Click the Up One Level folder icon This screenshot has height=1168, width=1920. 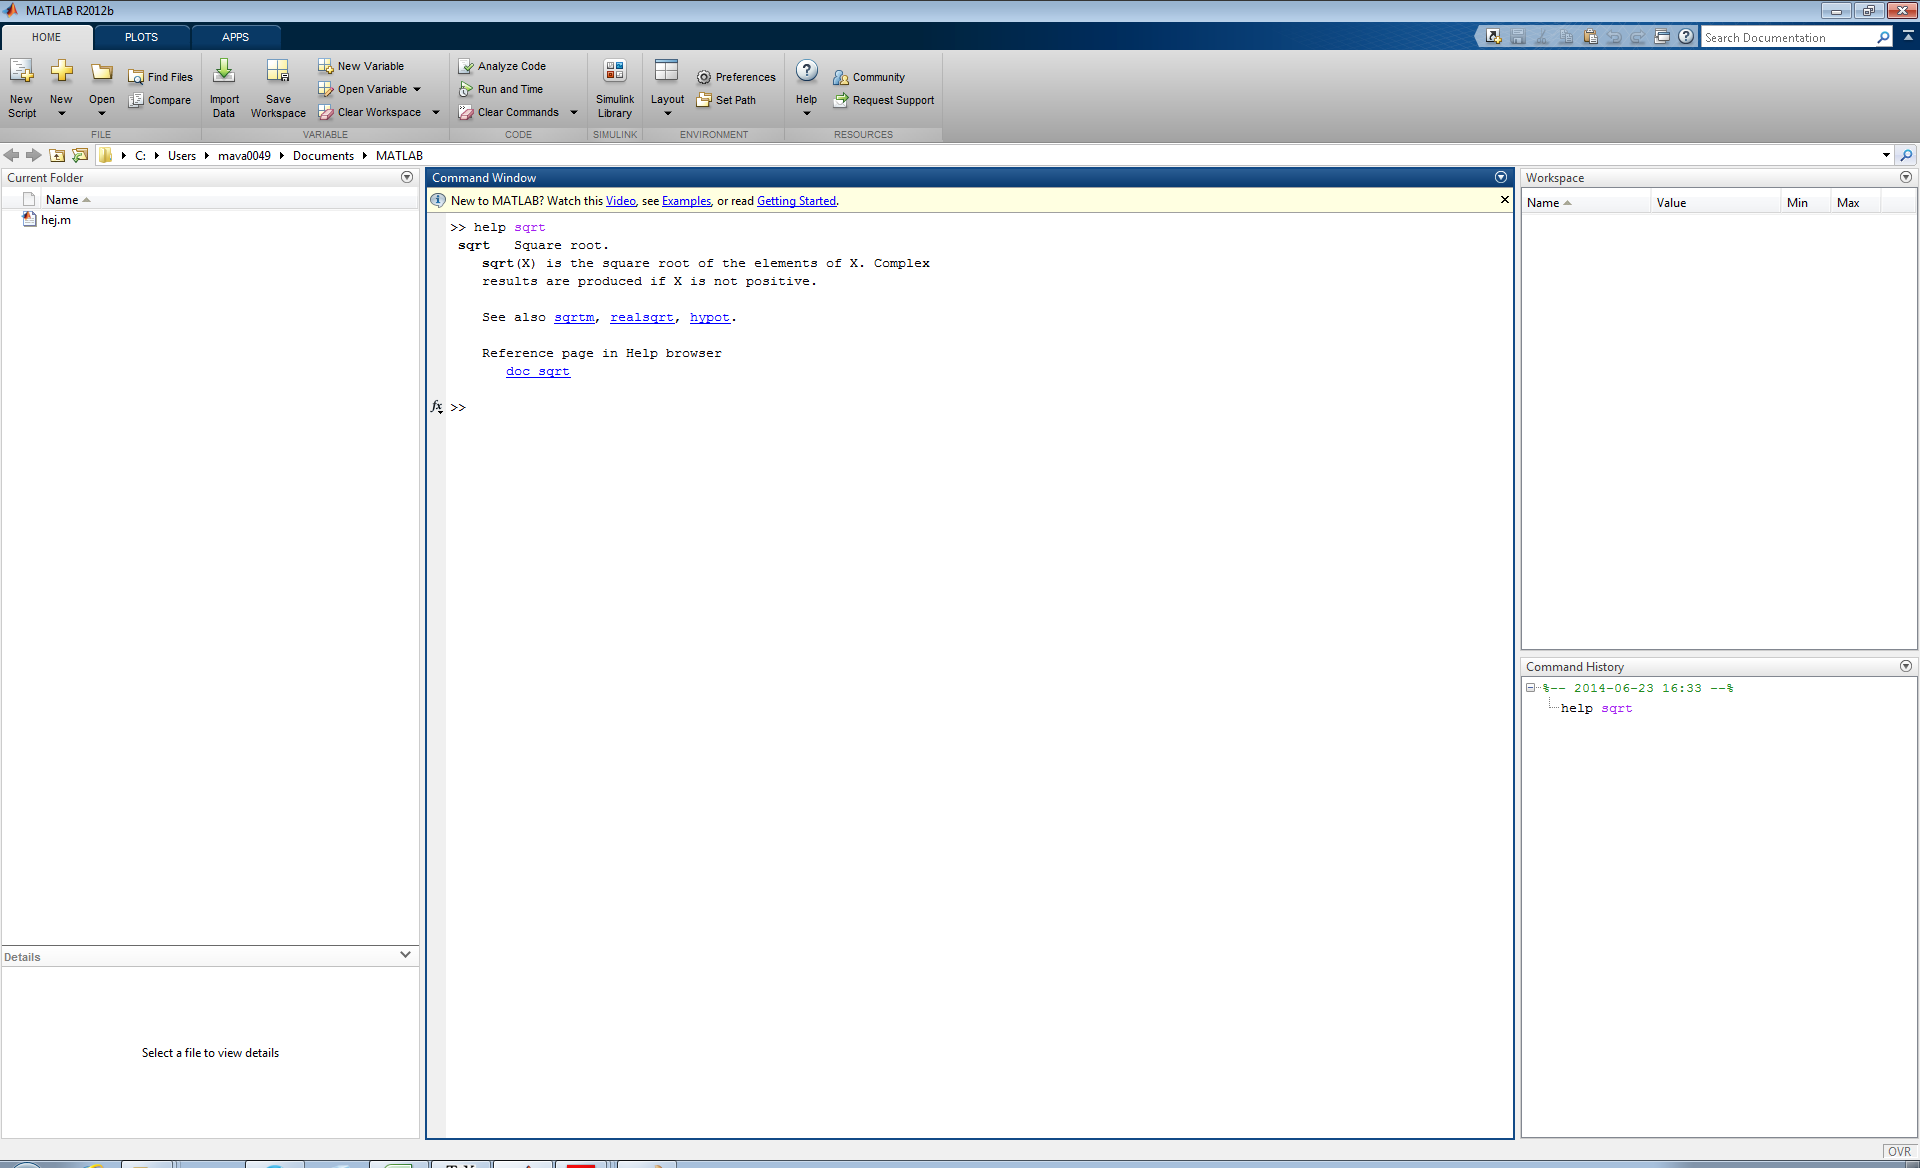pyautogui.click(x=57, y=155)
